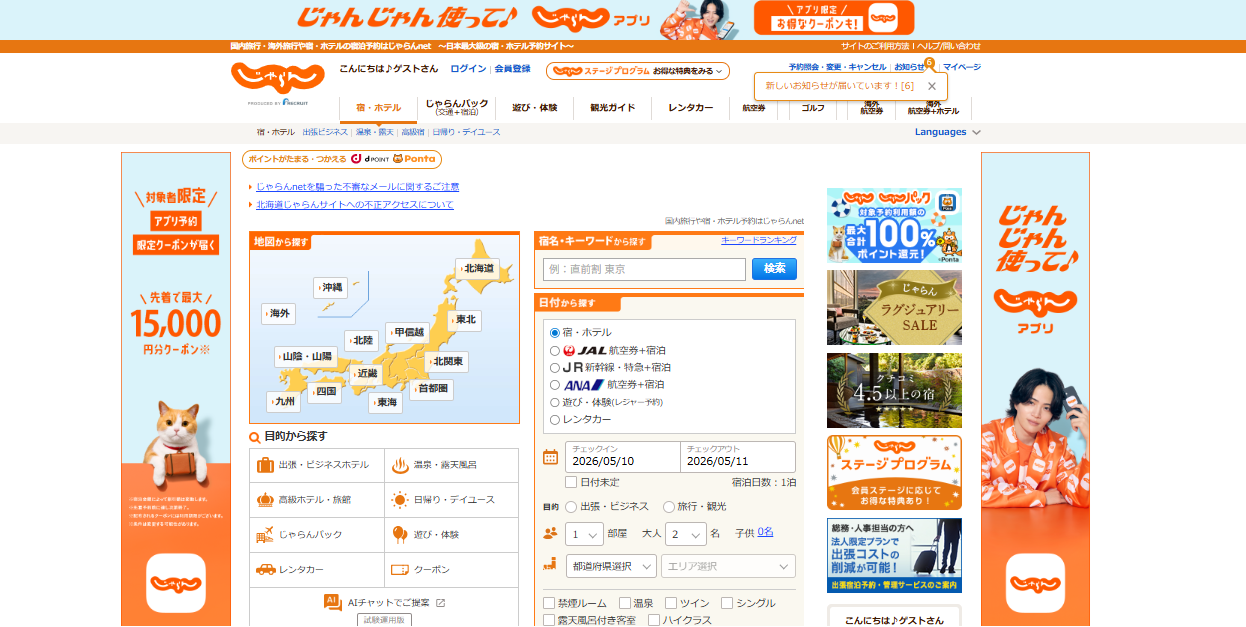The image size is (1246, 627).
Task: Dismiss the new notifications popup
Action: coord(932,86)
